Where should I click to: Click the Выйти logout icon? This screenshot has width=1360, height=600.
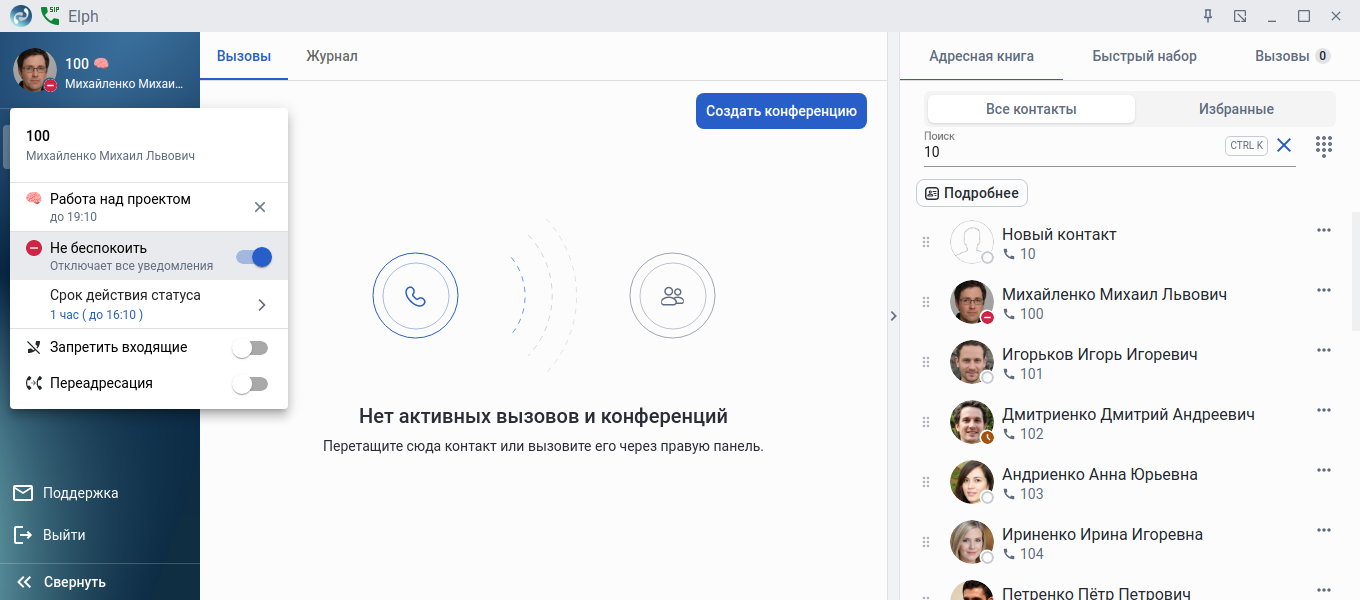[x=23, y=535]
